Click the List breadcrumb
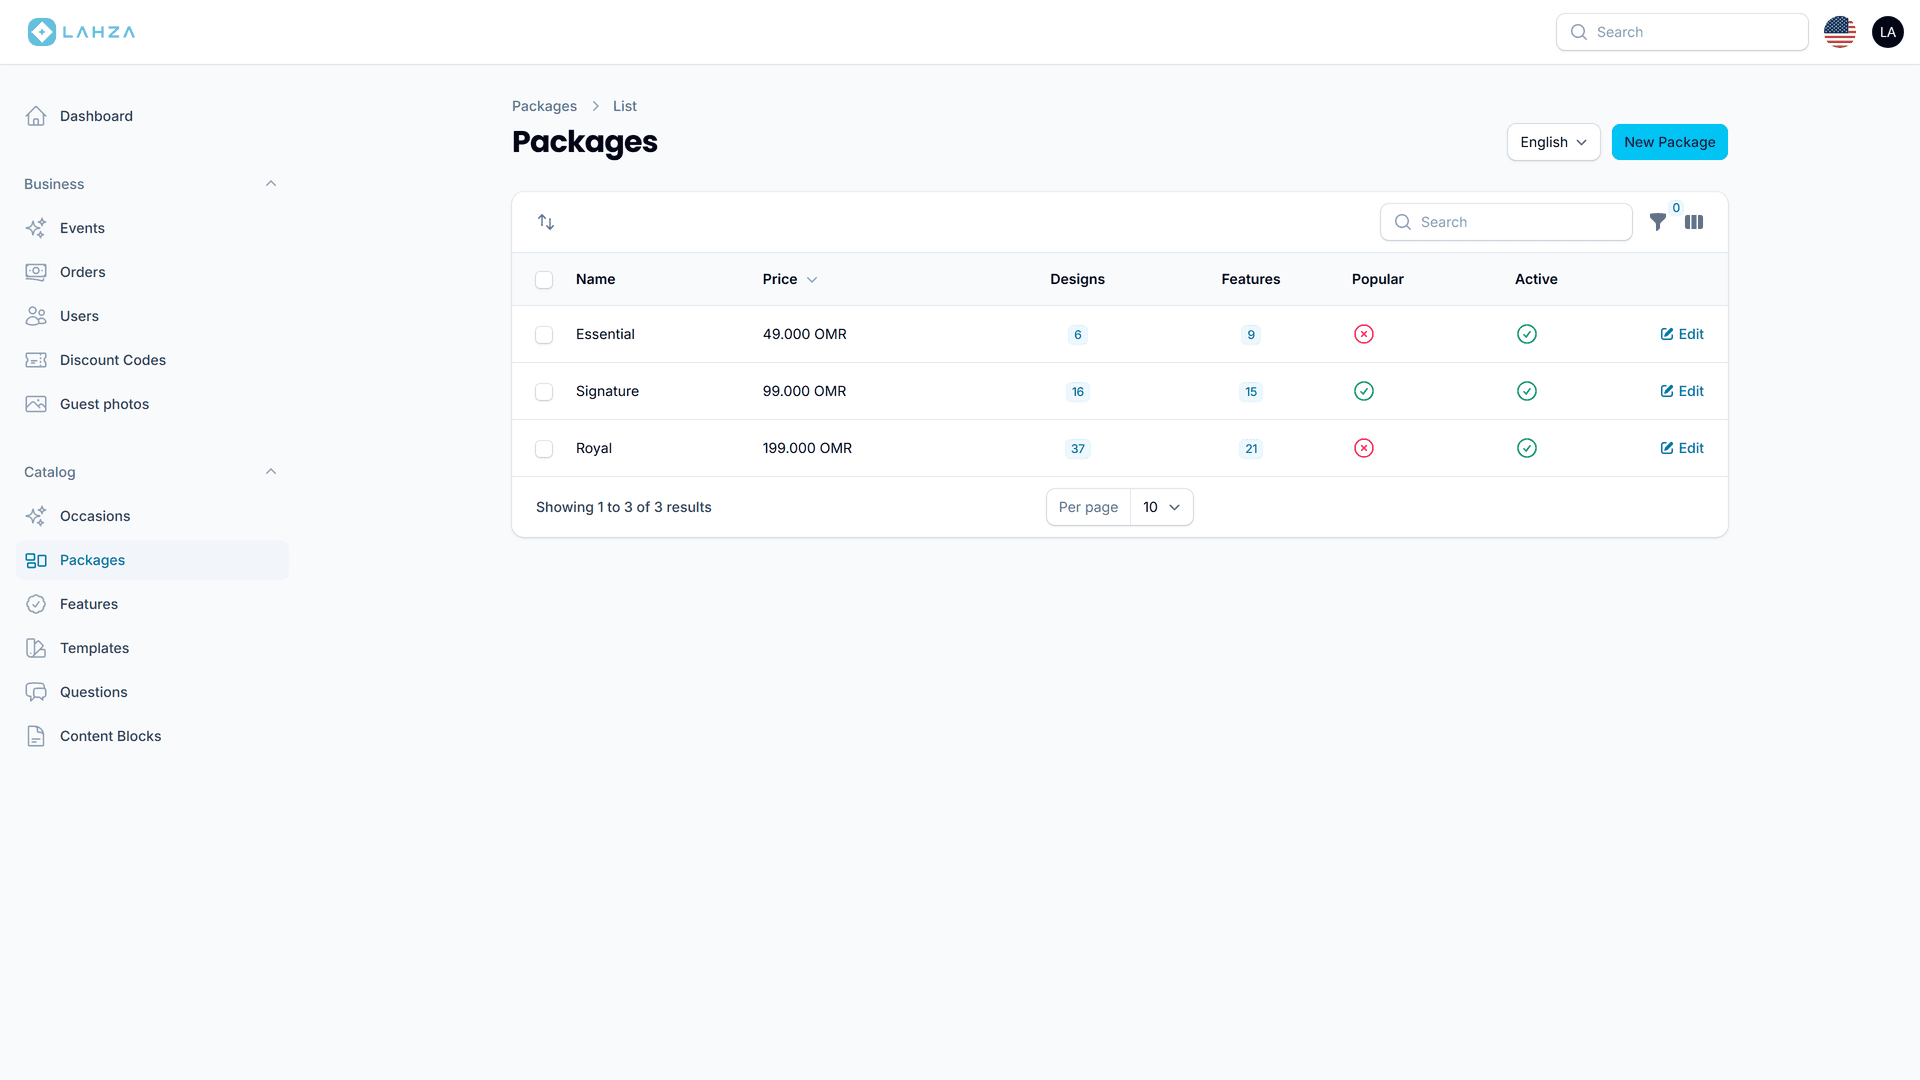This screenshot has width=1920, height=1080. 624,106
